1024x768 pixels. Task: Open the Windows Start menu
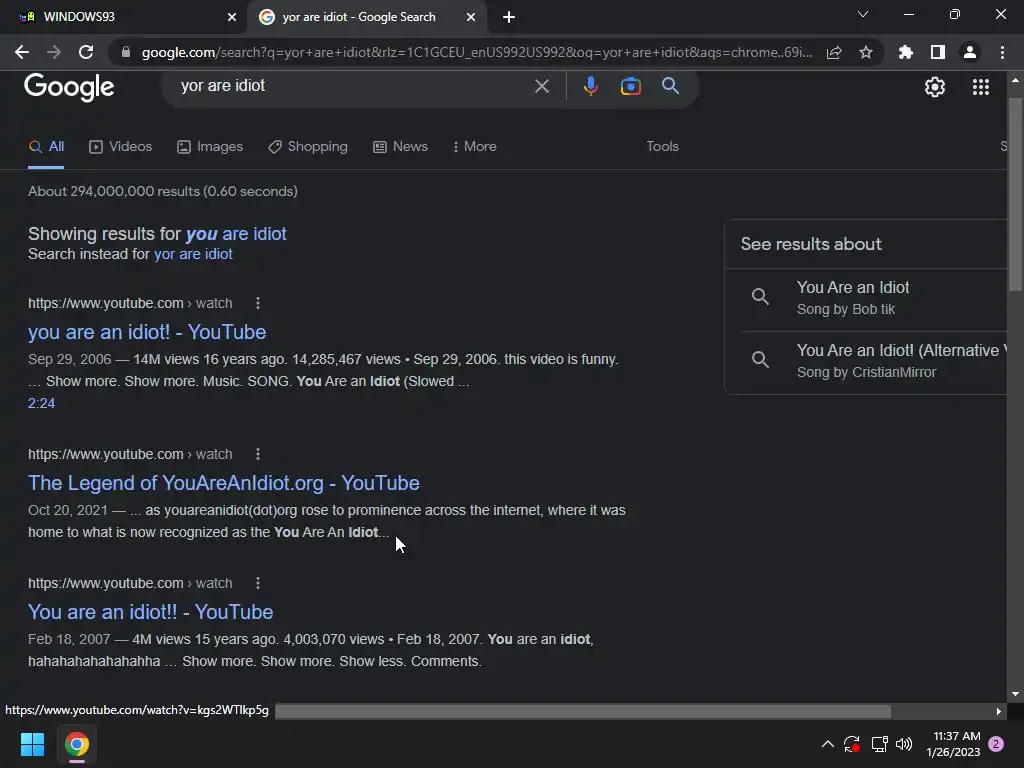32,744
